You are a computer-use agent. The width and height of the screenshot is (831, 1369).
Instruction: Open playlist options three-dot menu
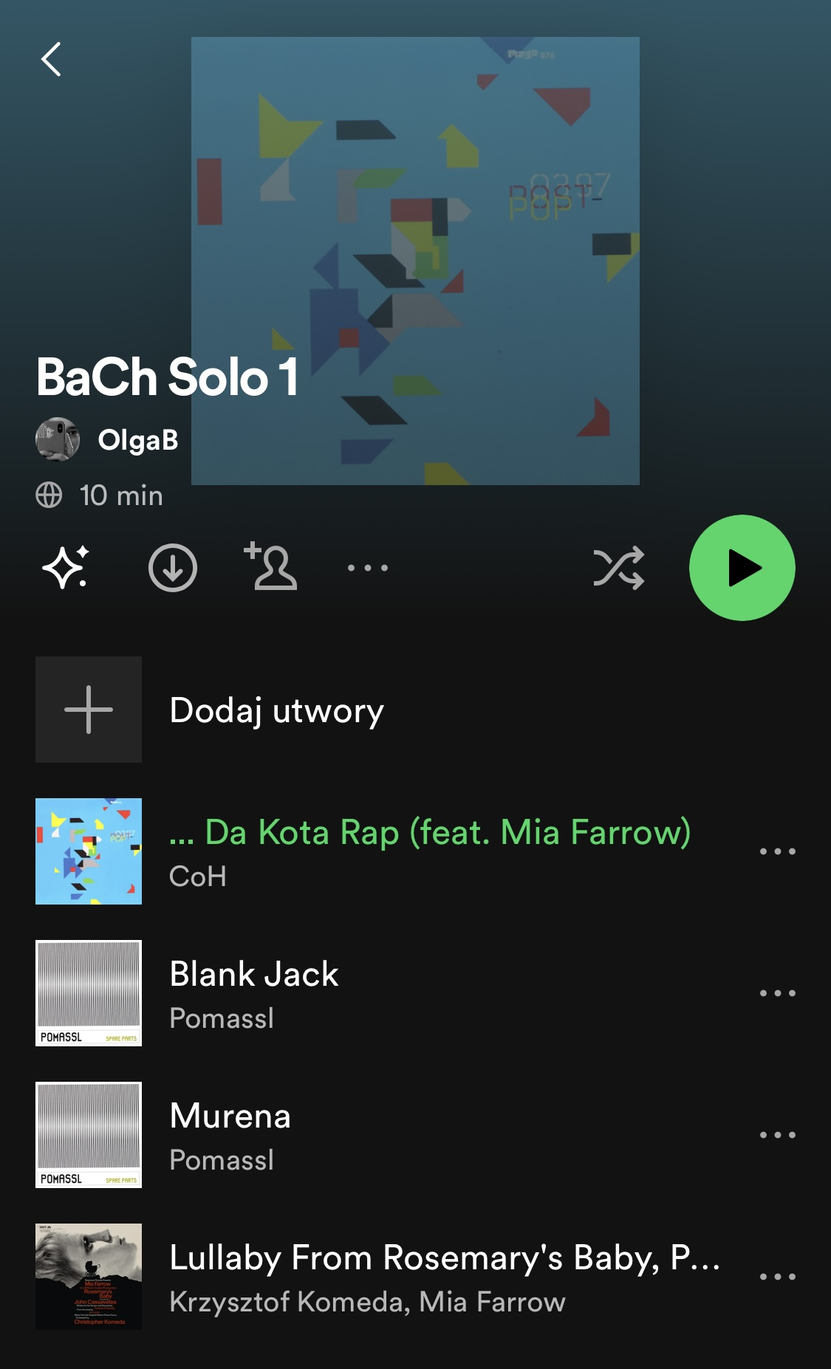[x=367, y=568]
